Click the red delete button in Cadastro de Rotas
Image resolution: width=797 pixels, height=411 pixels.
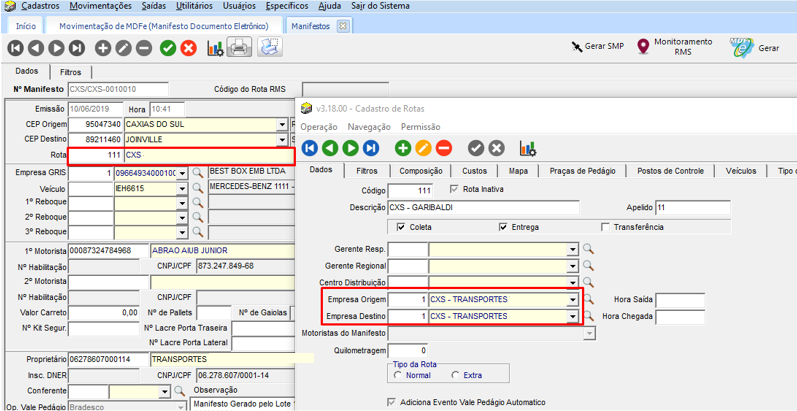(443, 148)
